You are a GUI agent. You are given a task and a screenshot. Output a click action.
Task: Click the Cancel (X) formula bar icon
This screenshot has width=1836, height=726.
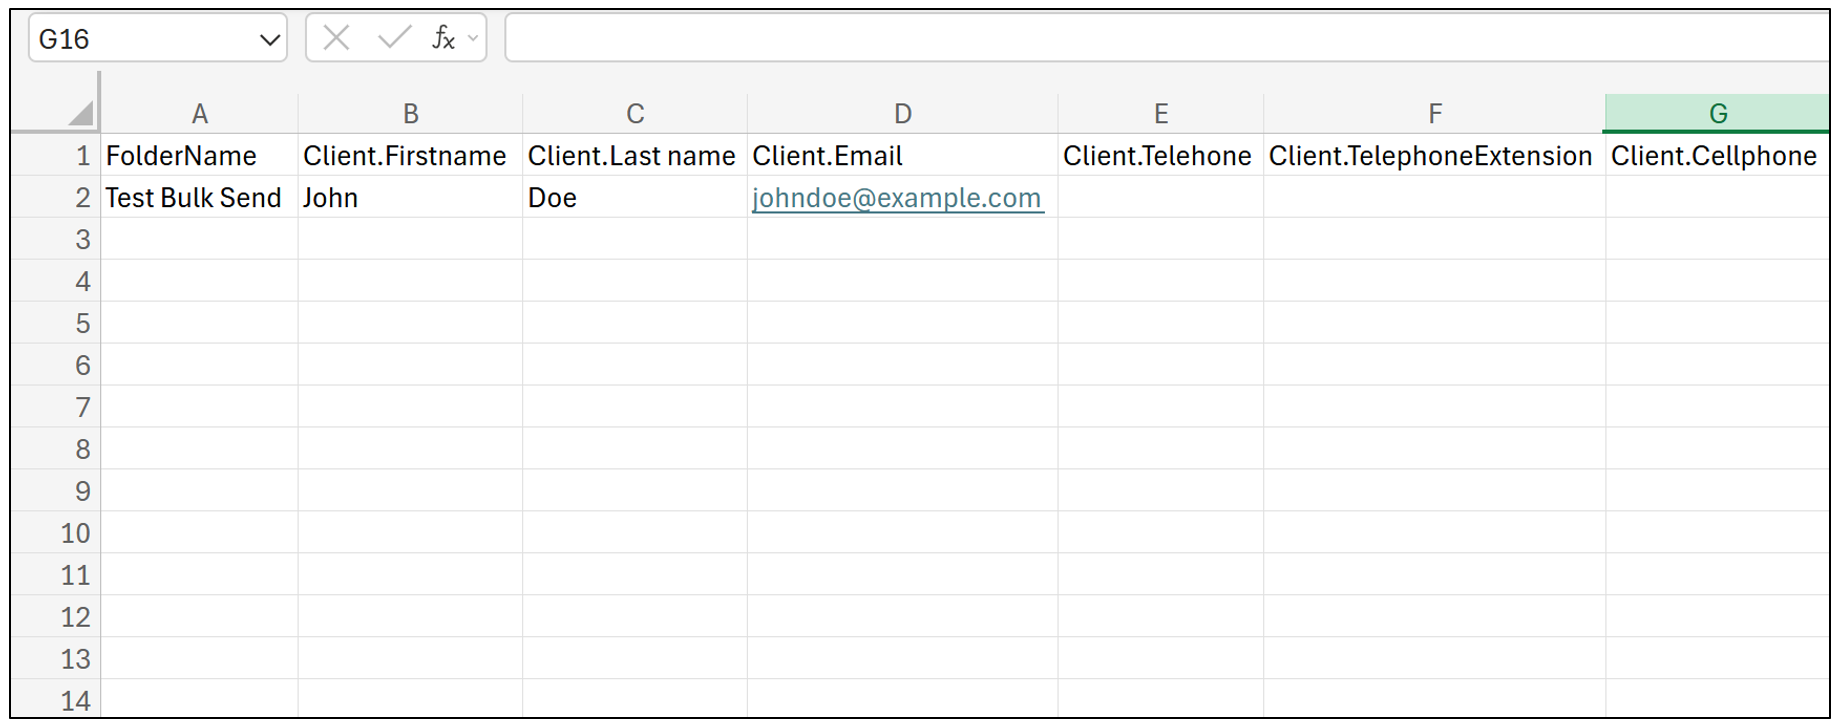coord(336,38)
